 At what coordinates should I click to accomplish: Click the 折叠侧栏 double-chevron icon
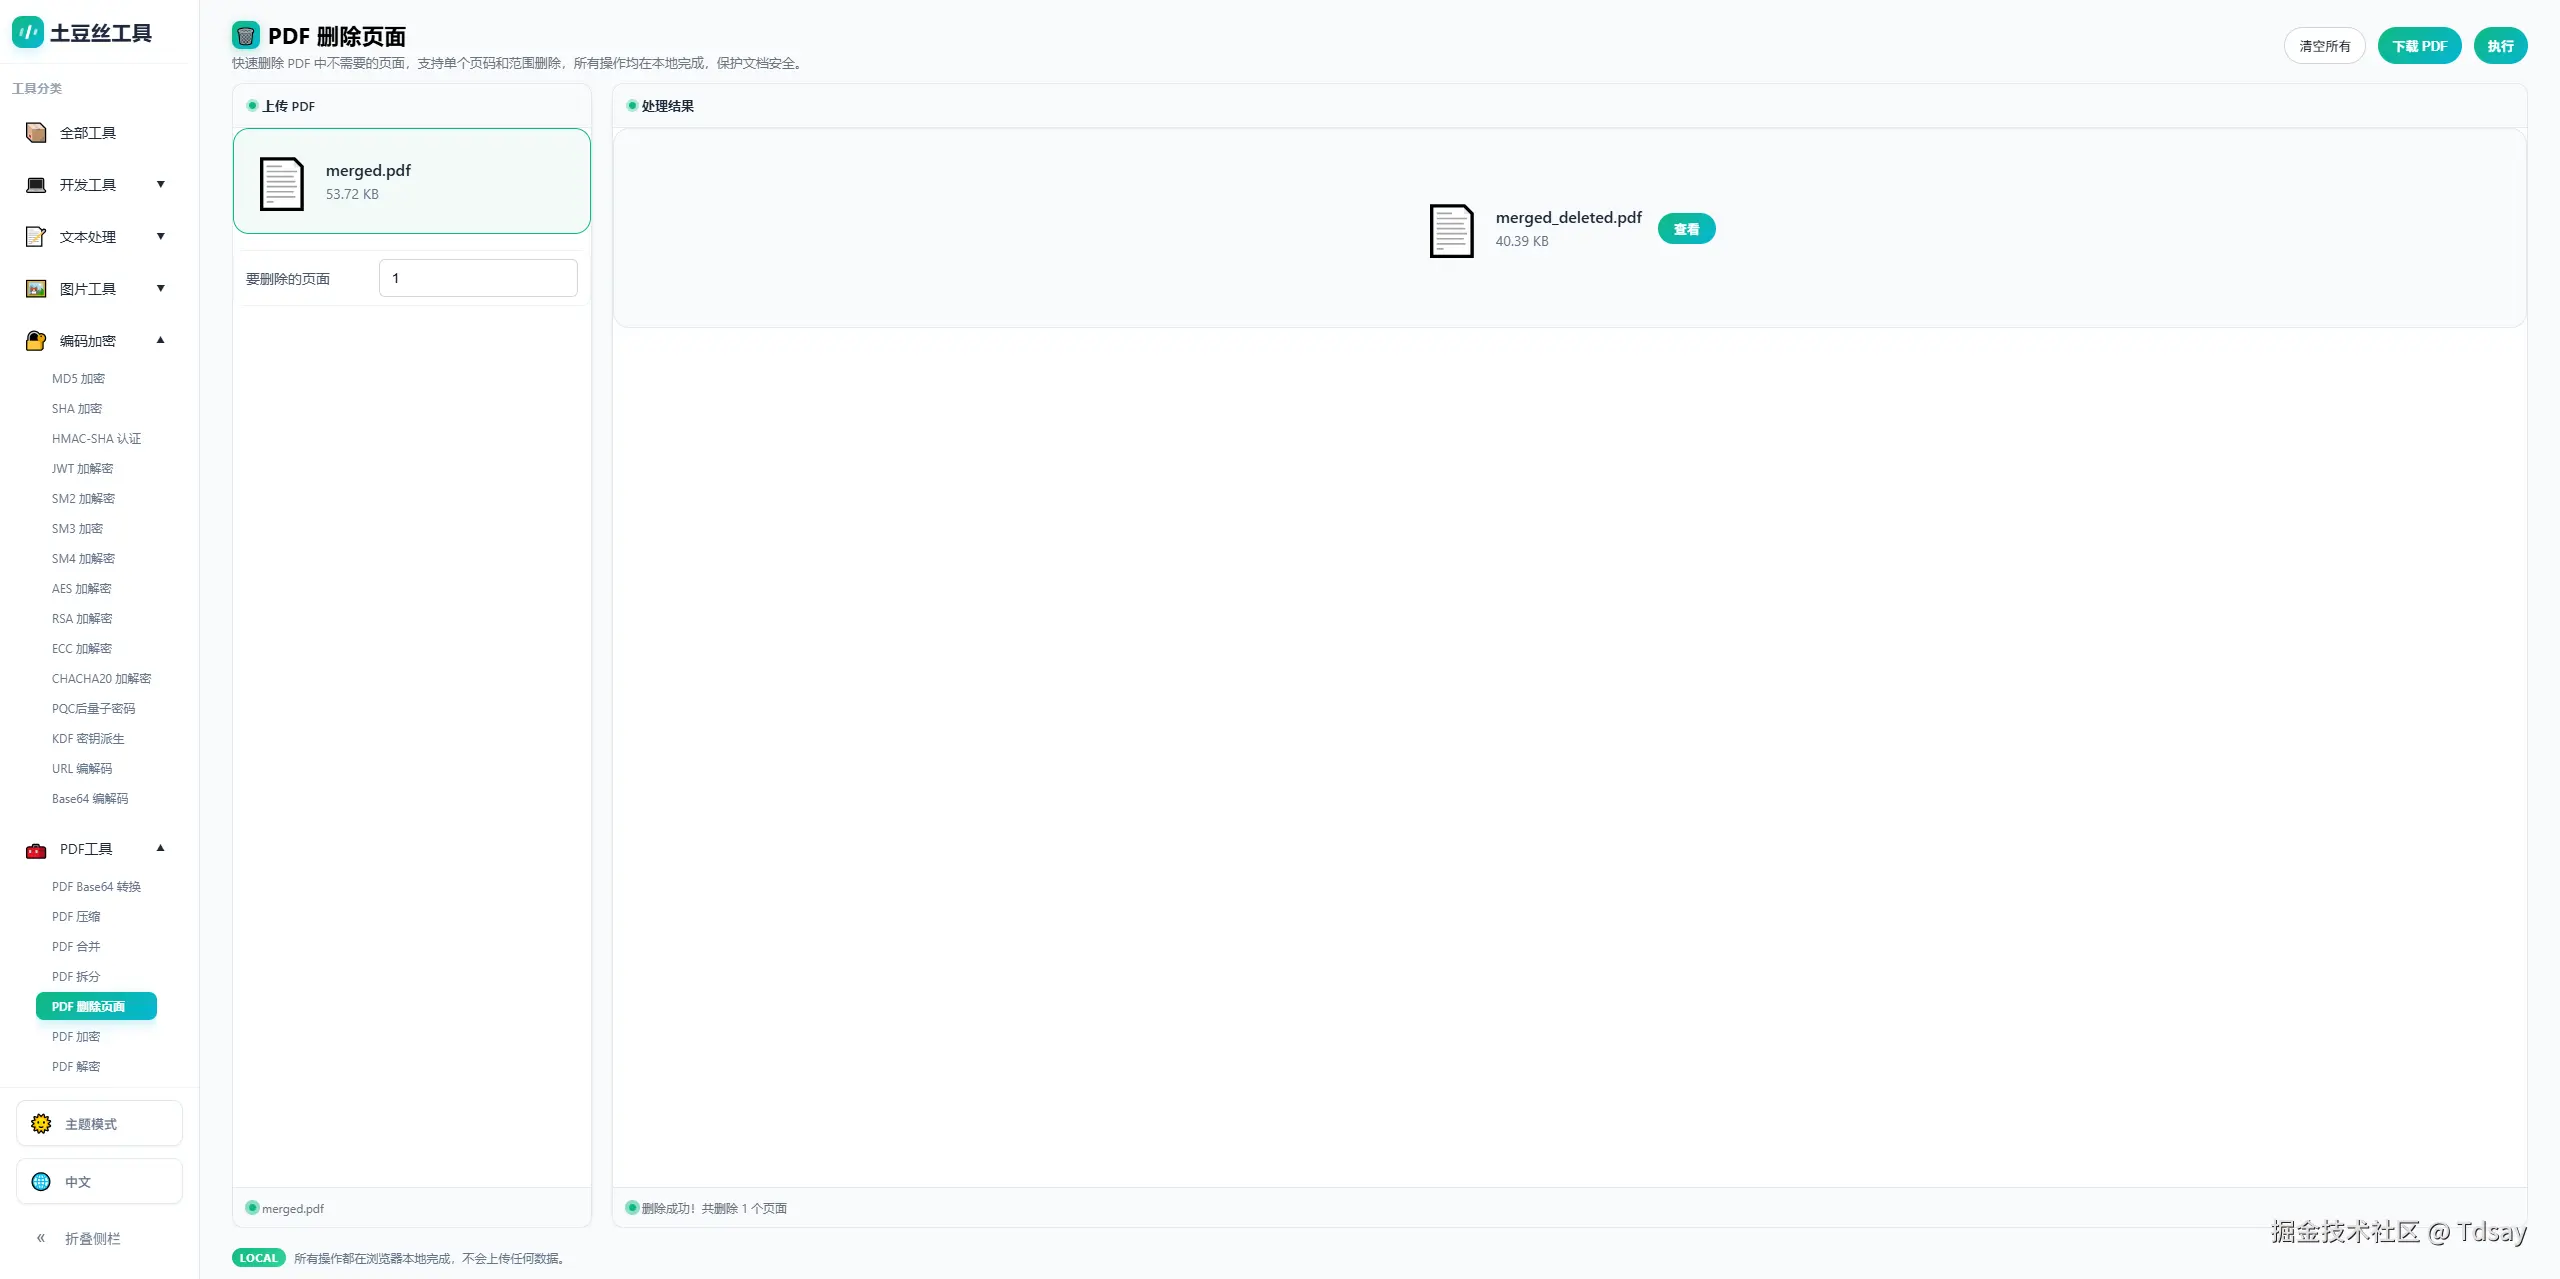tap(41, 1238)
